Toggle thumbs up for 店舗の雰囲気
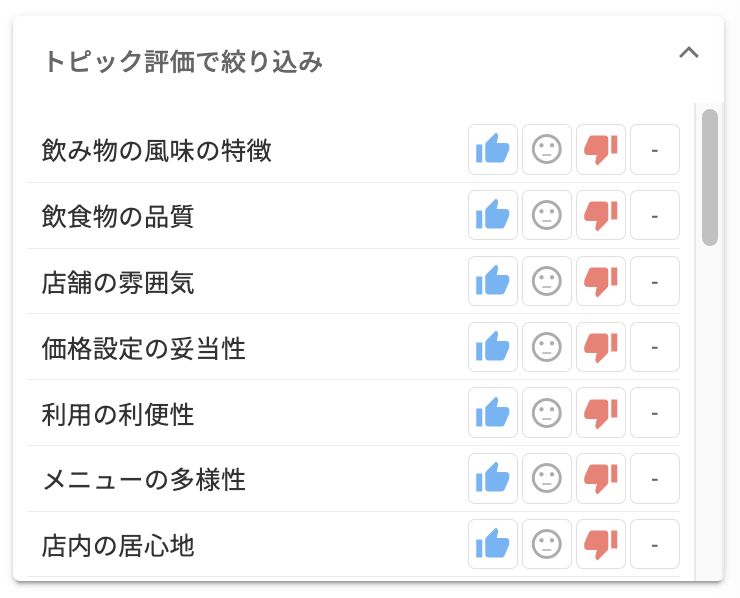740x598 pixels. click(493, 281)
